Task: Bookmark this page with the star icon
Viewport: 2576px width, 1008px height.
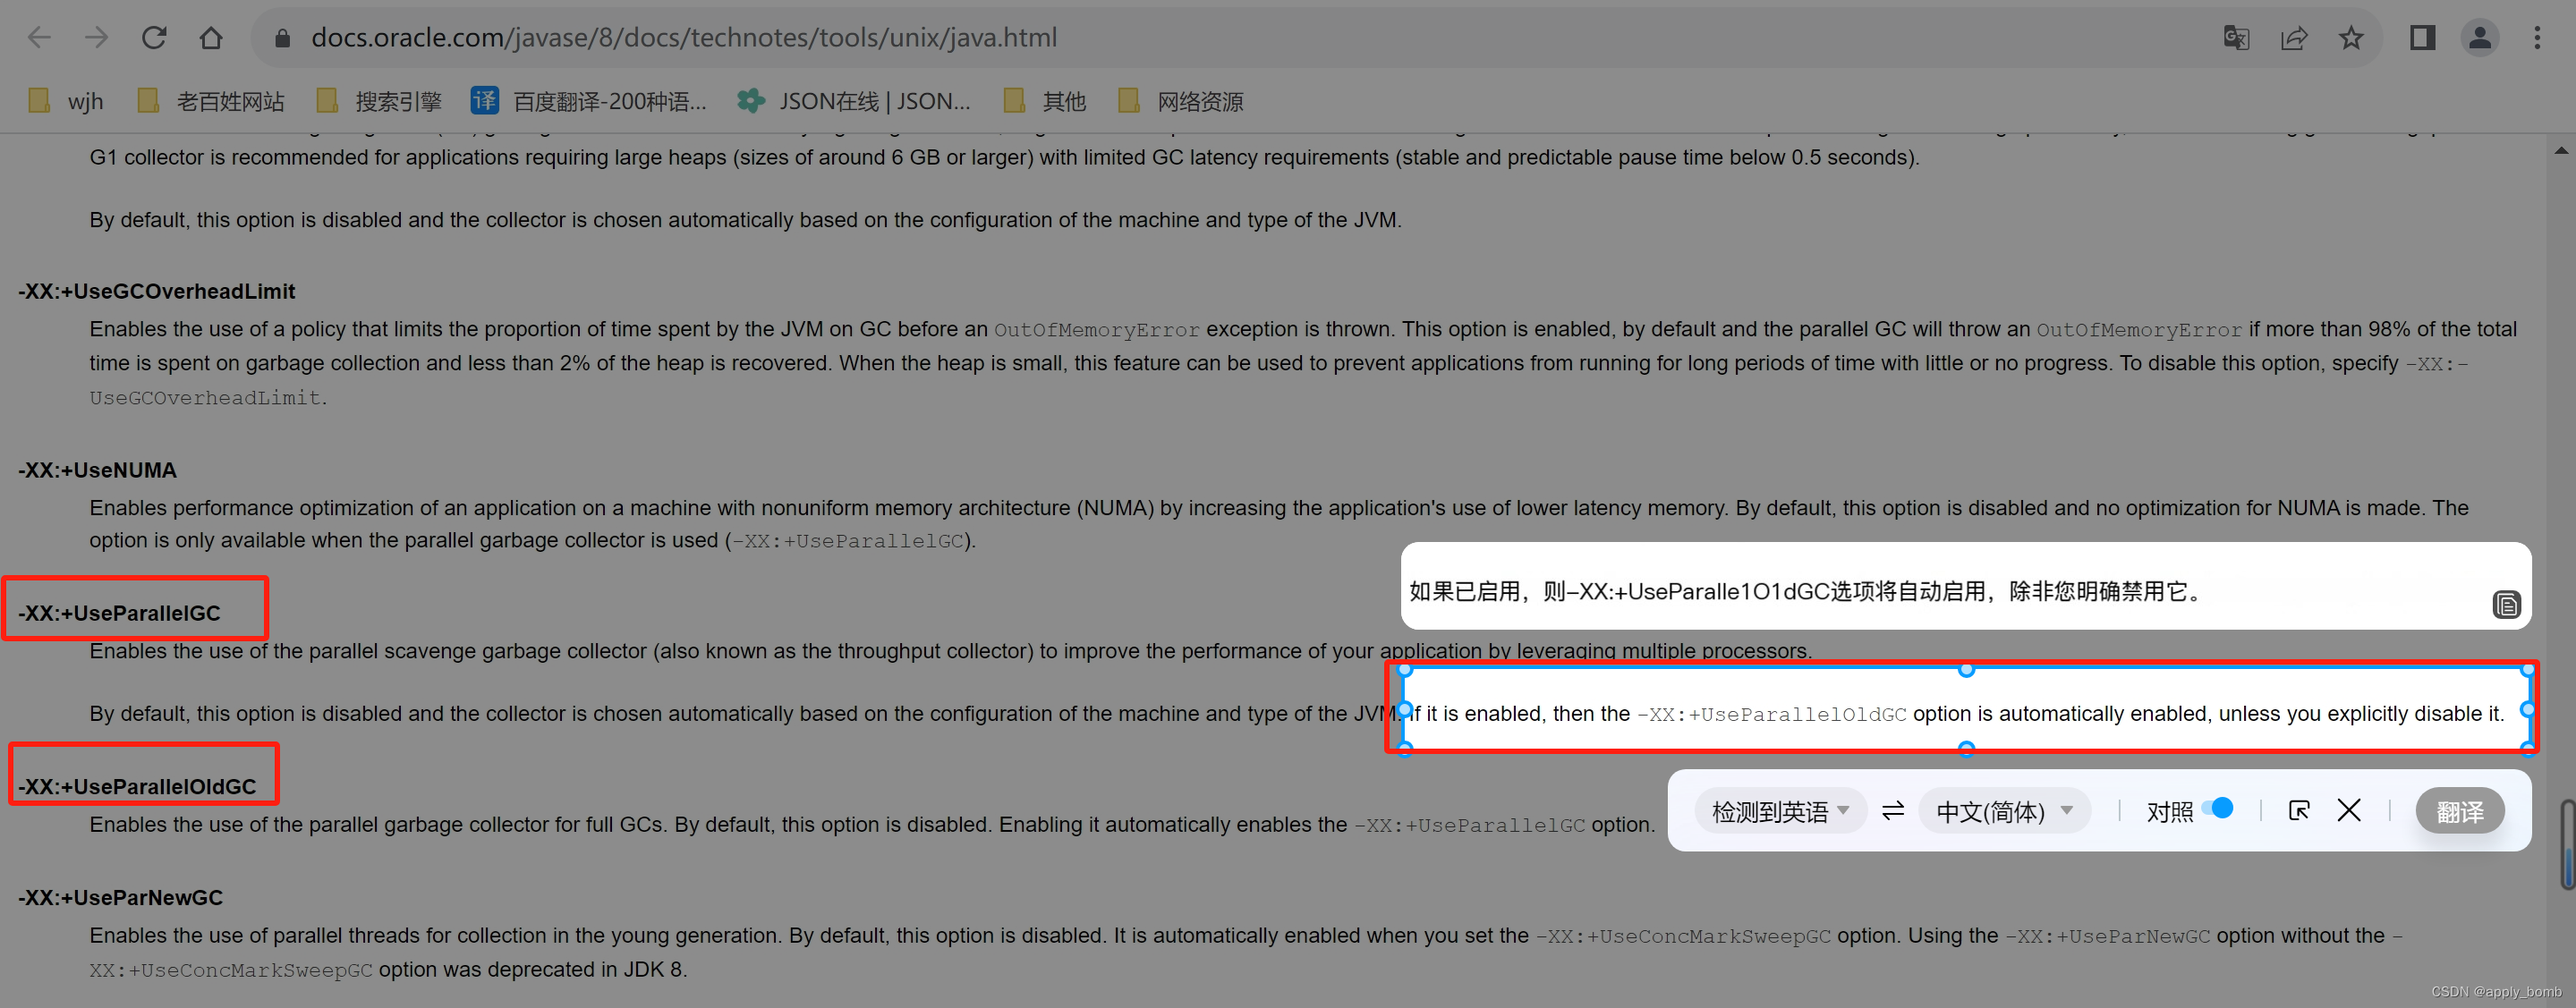Action: [x=2351, y=38]
